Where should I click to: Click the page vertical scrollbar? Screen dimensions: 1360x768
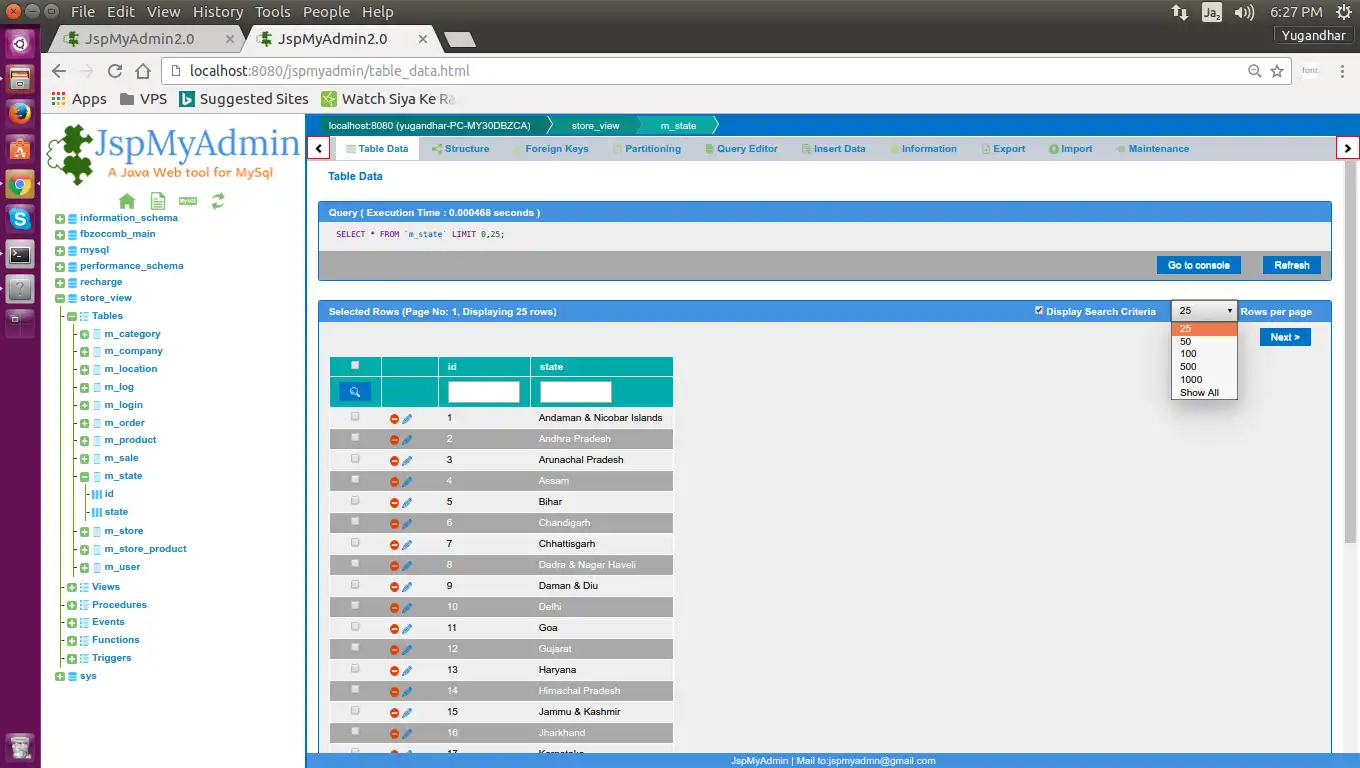(1350, 351)
